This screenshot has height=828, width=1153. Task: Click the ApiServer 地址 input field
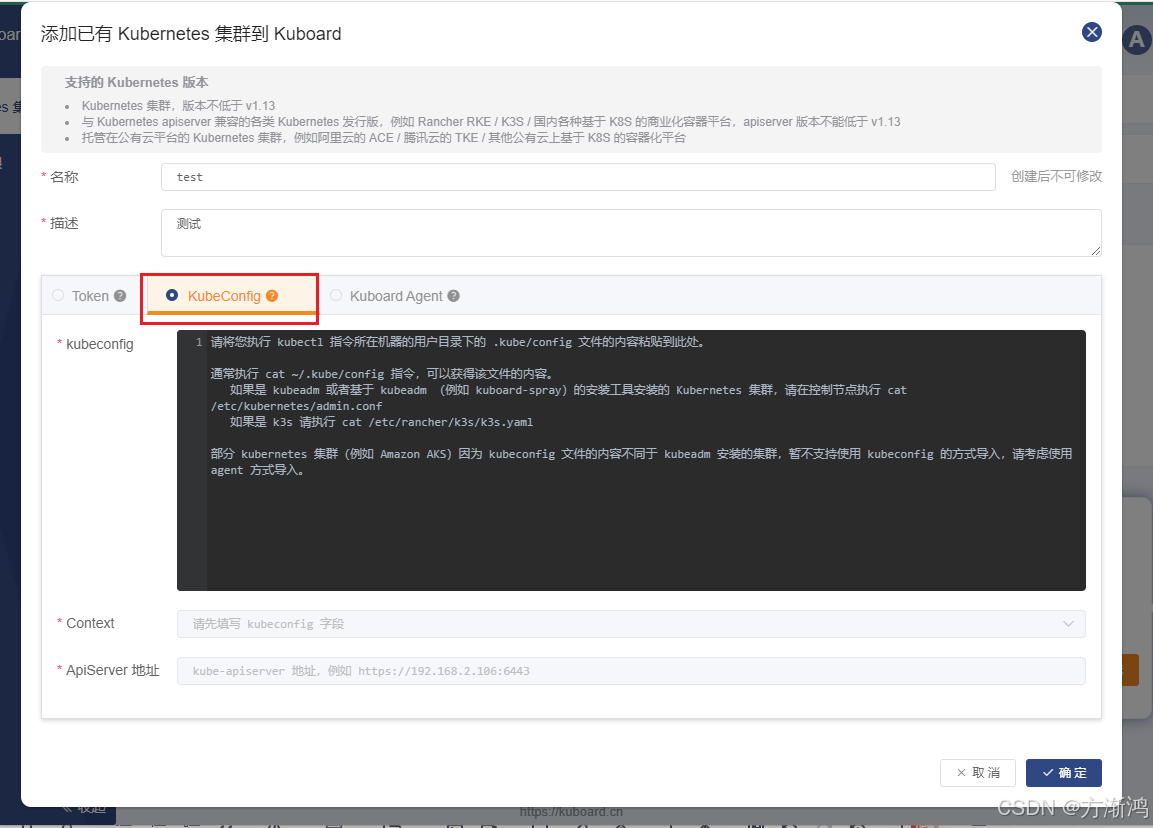(x=631, y=671)
